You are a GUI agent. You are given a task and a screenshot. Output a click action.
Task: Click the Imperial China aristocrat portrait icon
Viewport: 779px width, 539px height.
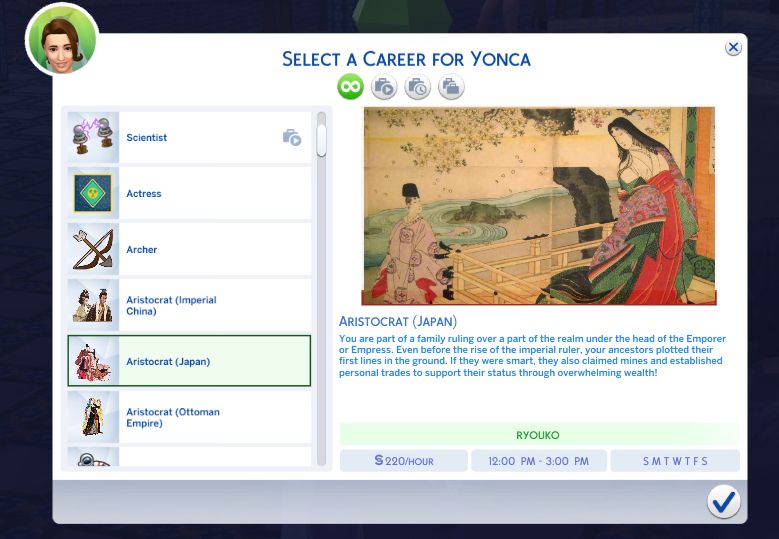pyautogui.click(x=93, y=306)
